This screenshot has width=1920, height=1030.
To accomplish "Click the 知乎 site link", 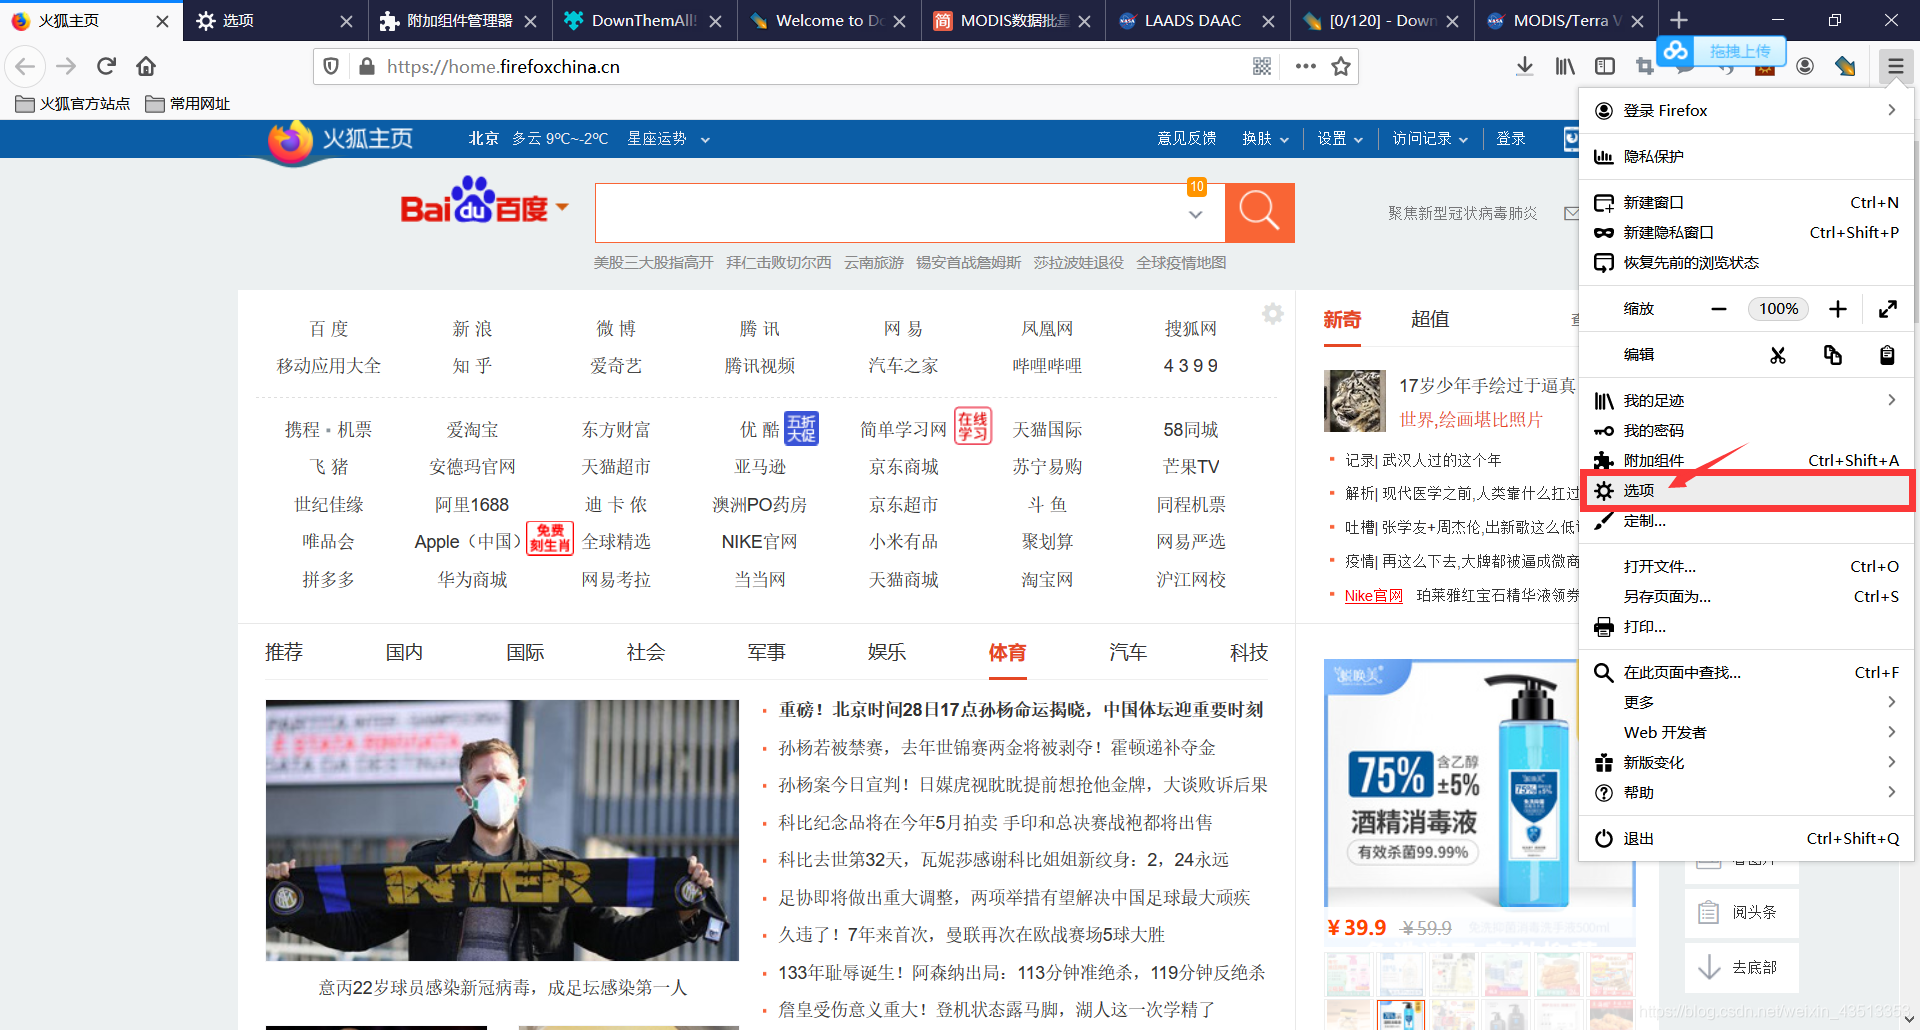I will point(472,366).
